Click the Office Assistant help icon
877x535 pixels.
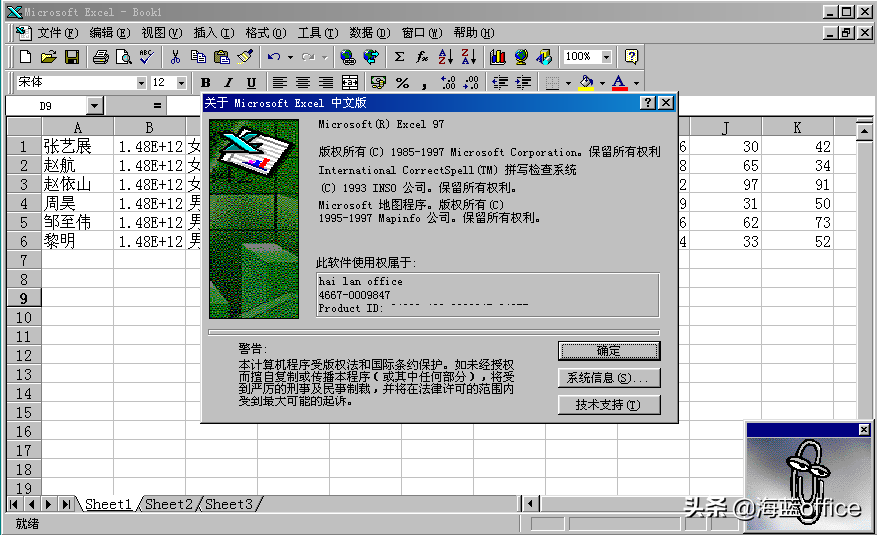[x=631, y=56]
